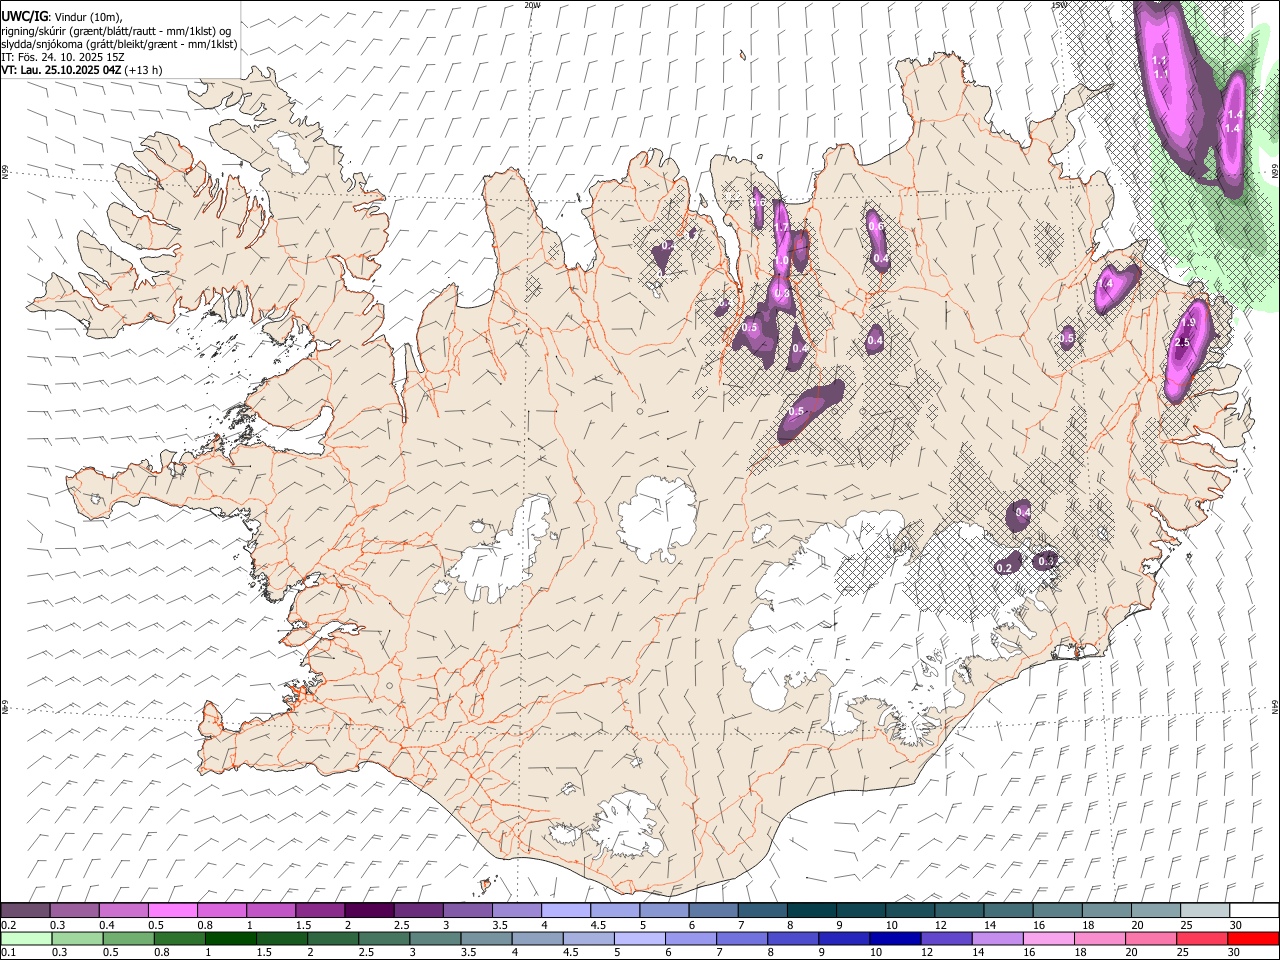The image size is (1280, 960).
Task: Click the dark teal 8 mm swatch in upper legend
Action: [x=811, y=910]
